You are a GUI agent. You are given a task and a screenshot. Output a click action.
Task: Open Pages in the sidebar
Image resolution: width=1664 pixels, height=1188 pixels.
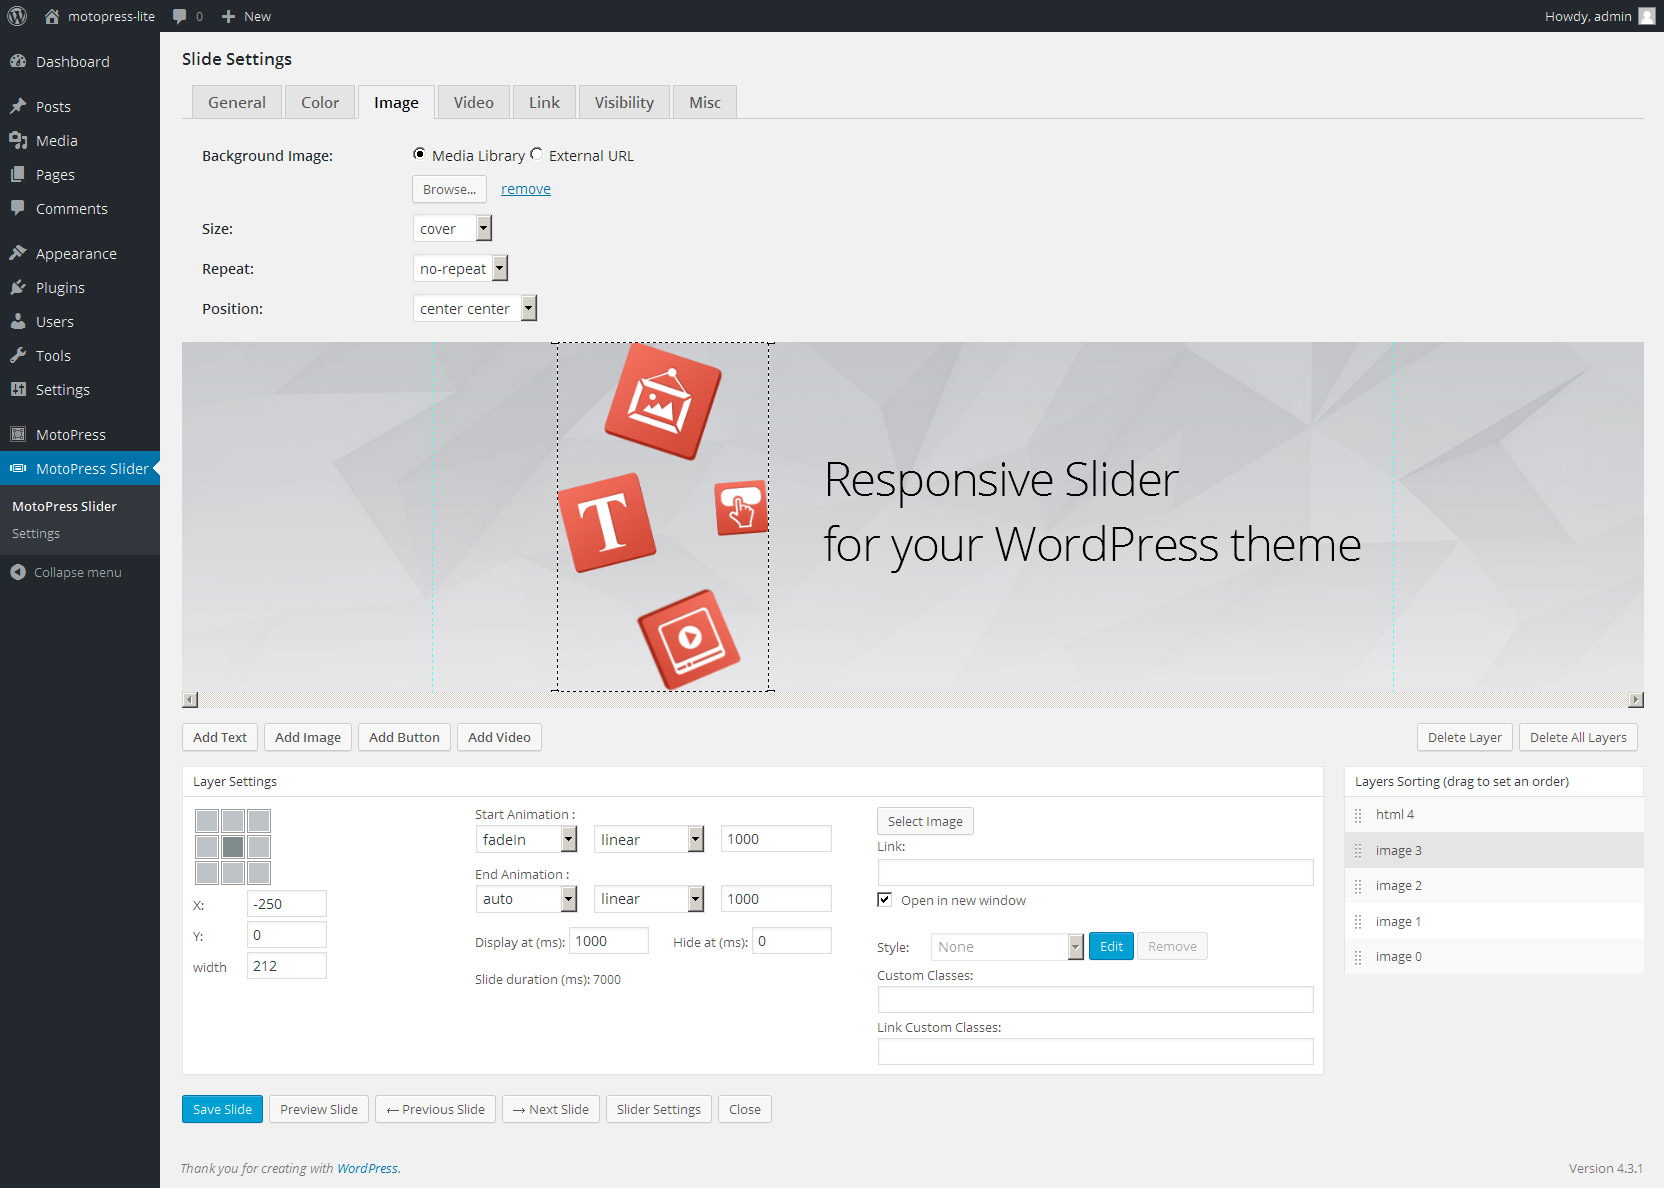point(80,175)
